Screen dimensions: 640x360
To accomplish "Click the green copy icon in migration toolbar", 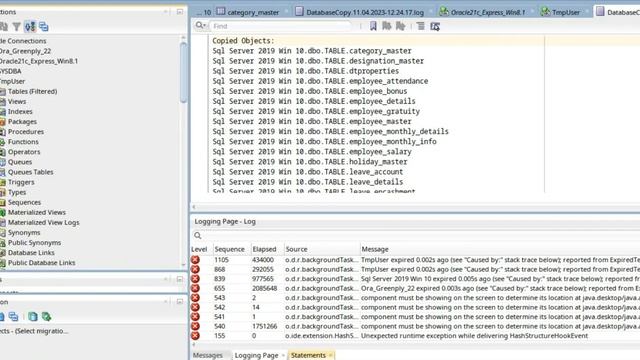I will point(46,317).
